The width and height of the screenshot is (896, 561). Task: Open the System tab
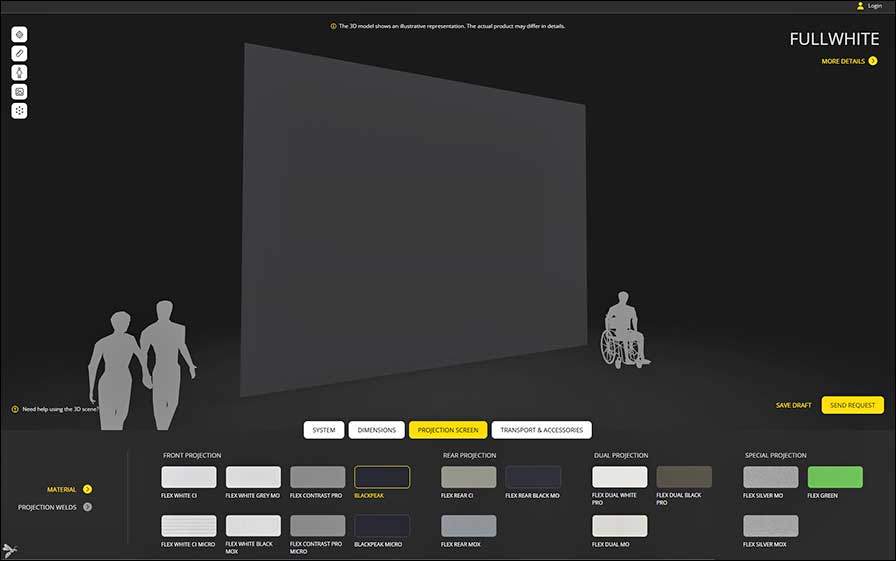(x=324, y=430)
